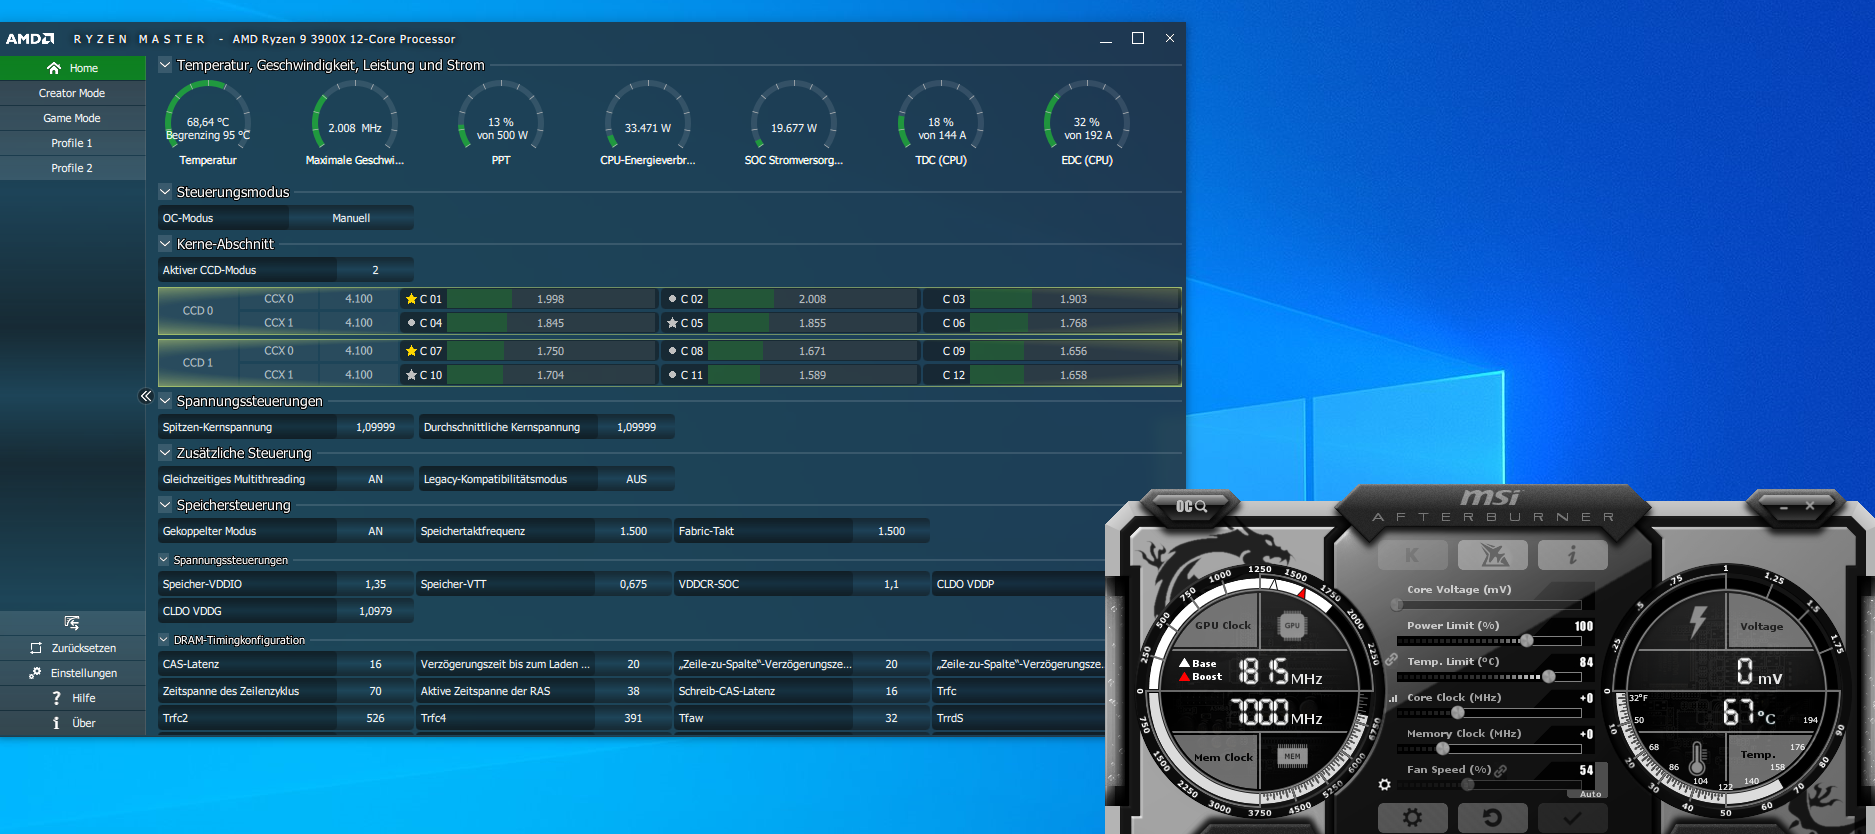1875x834 pixels.
Task: Toggle the Auto fan speed button
Action: click(x=1590, y=794)
